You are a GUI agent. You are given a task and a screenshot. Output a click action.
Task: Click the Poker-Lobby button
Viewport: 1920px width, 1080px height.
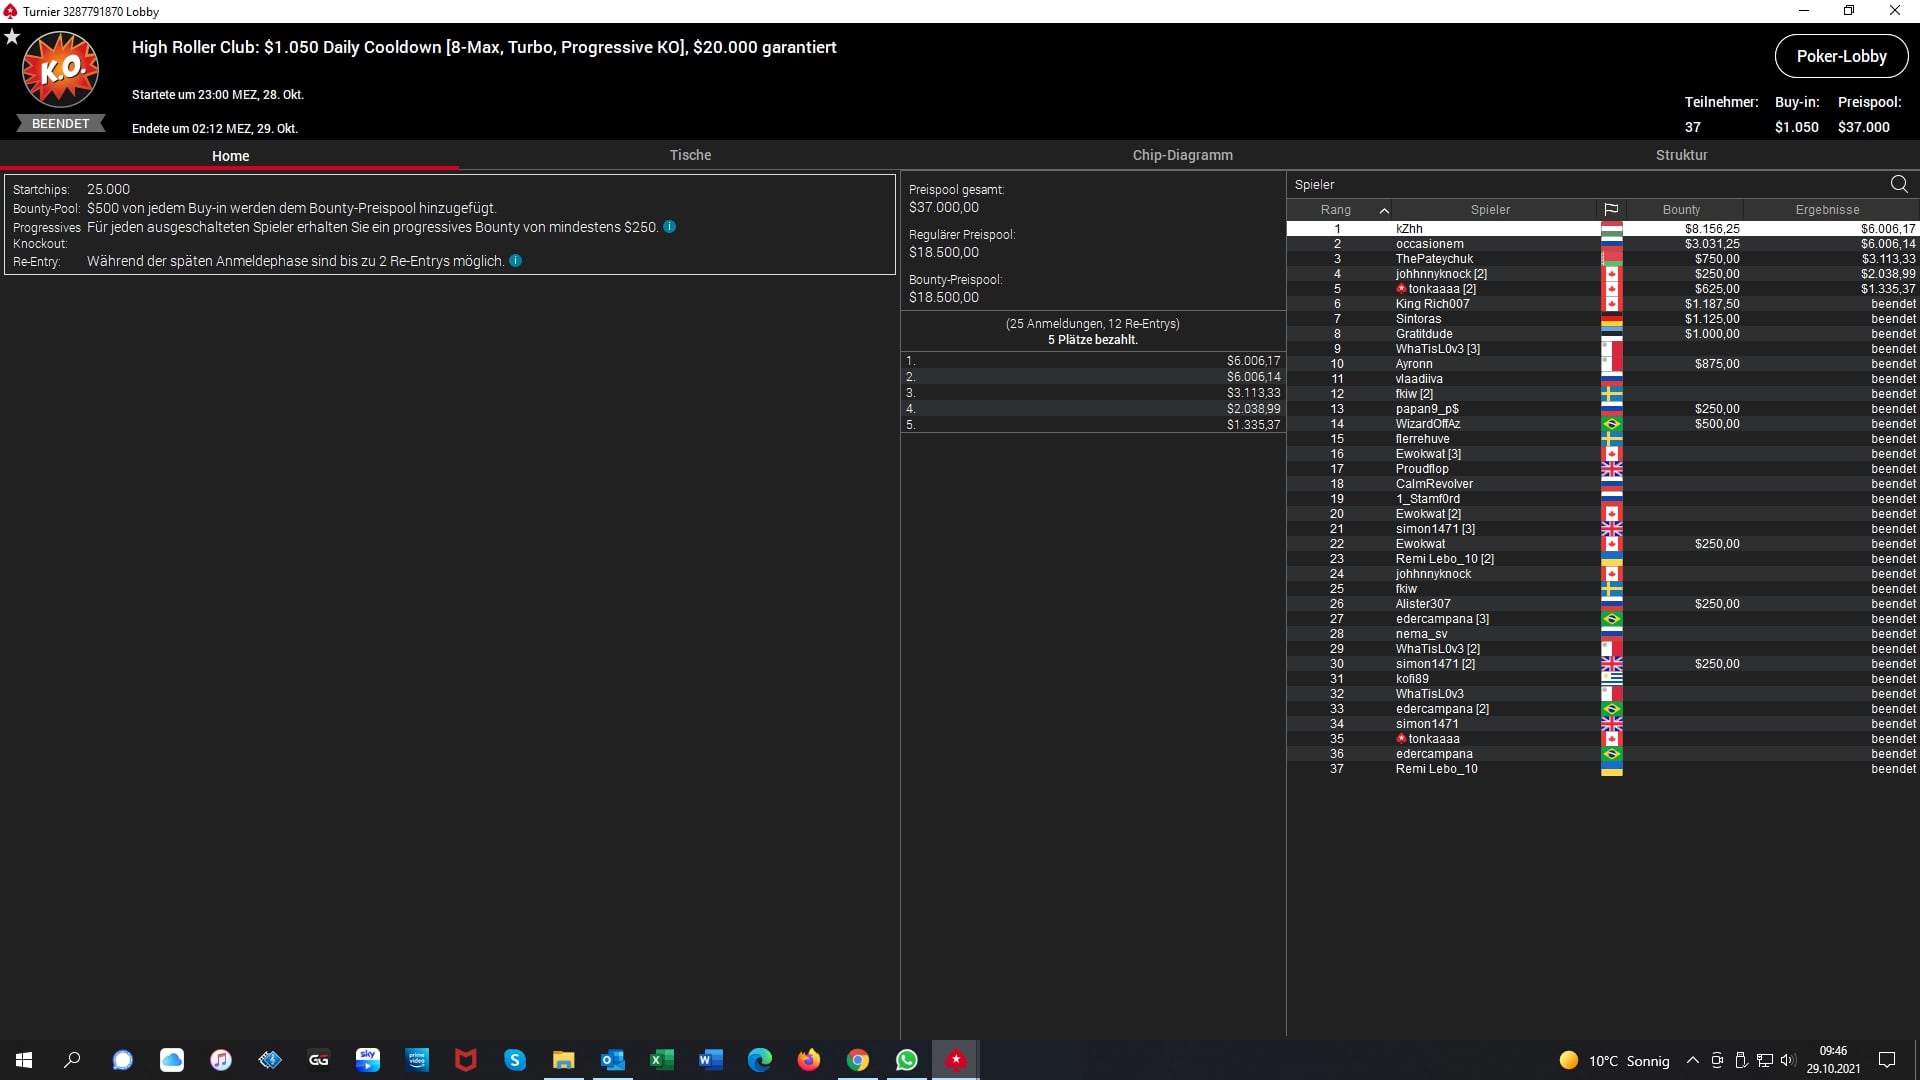point(1841,56)
